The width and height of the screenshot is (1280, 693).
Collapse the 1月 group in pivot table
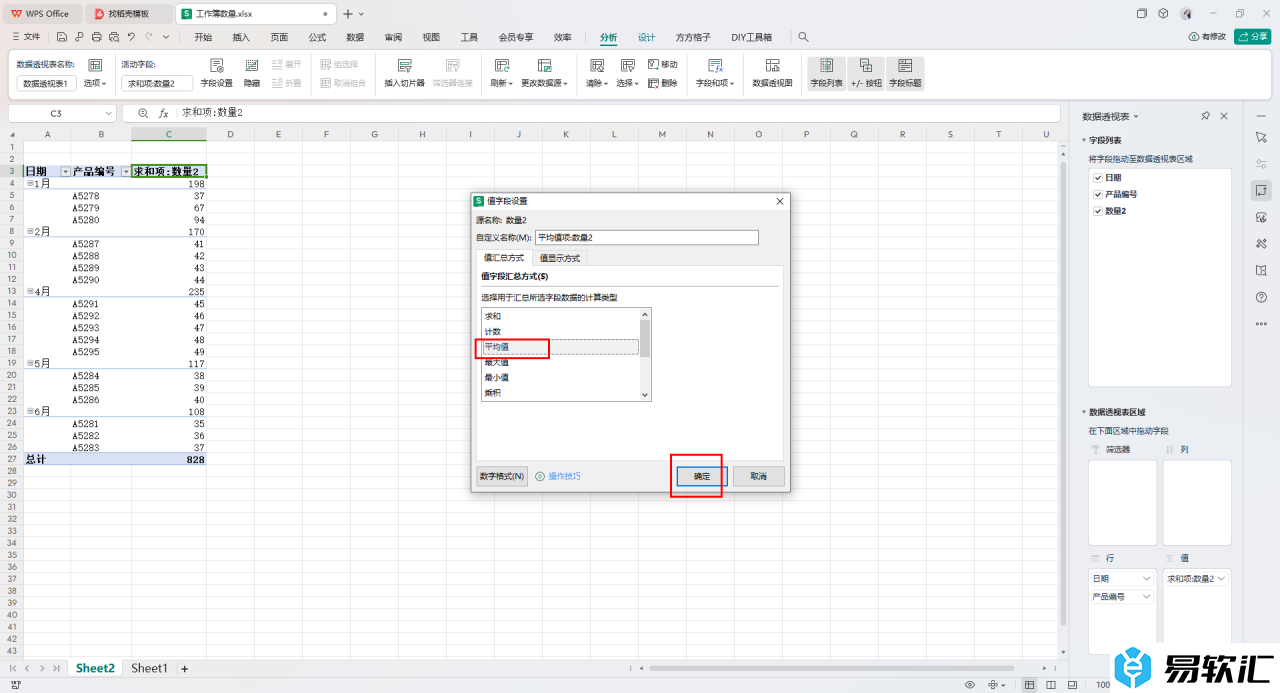tap(30, 184)
